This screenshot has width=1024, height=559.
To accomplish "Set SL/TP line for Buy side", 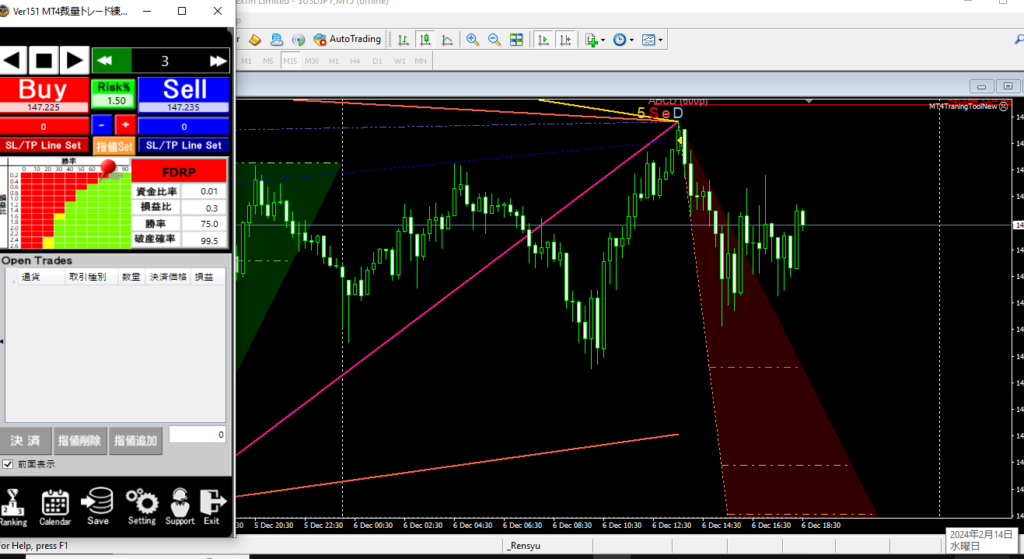I will [44, 145].
